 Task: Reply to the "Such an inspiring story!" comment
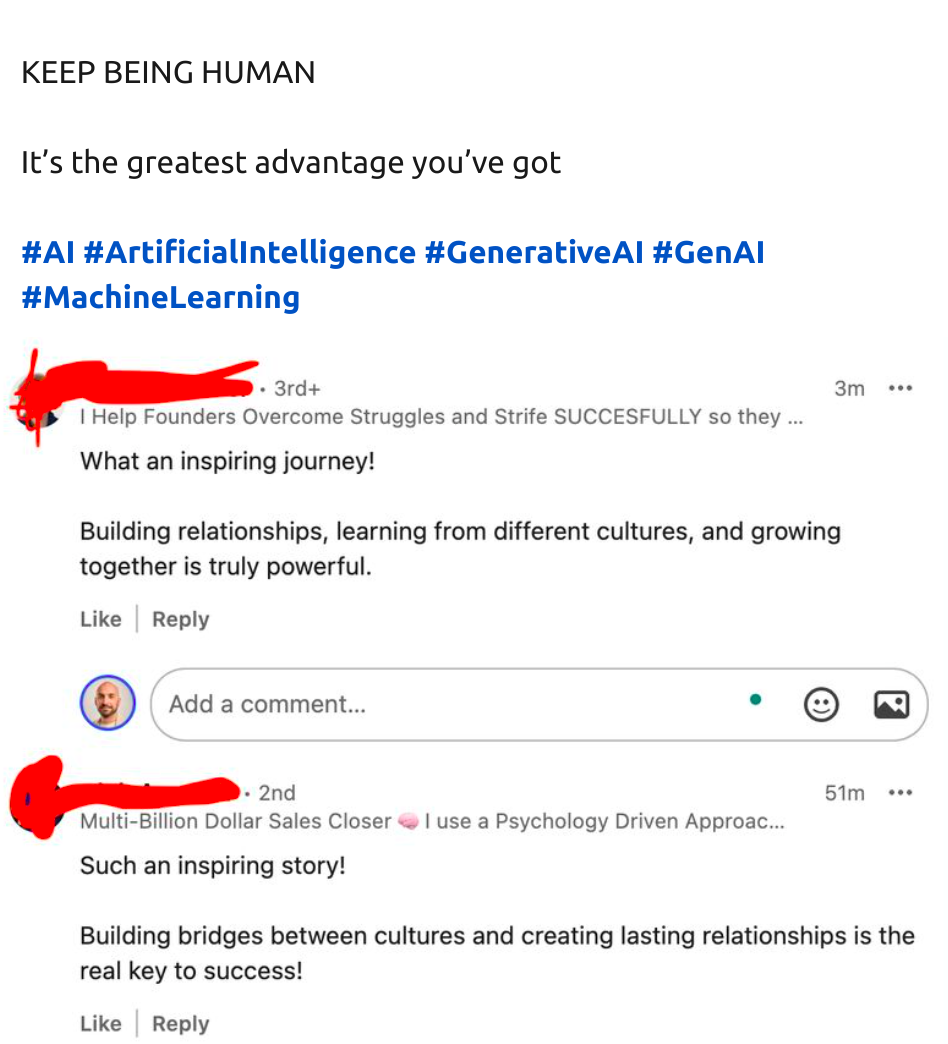click(180, 1024)
